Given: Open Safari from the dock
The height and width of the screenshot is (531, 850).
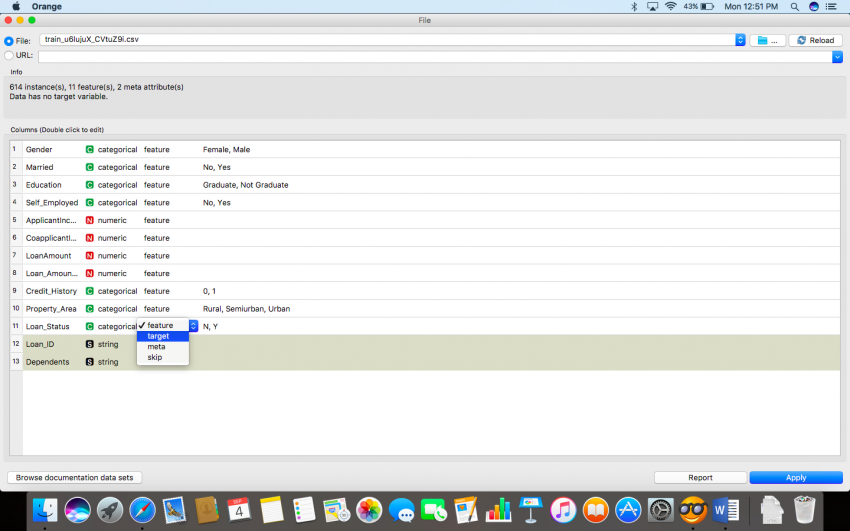Looking at the screenshot, I should coord(142,510).
